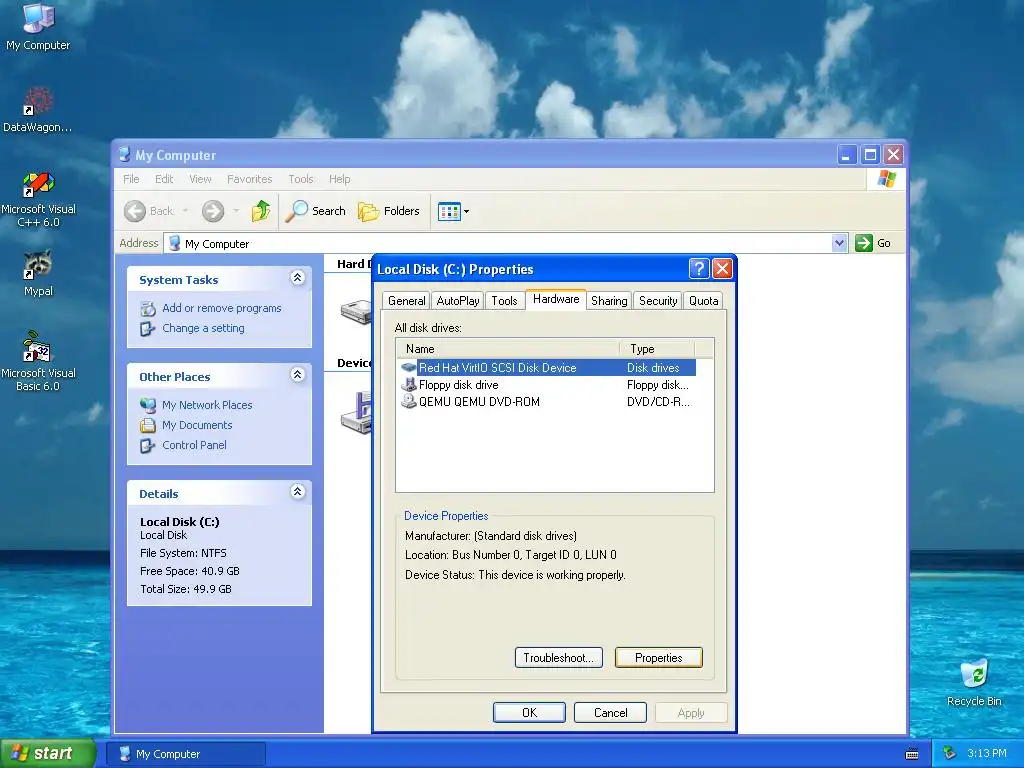
Task: Click Change a setting icon
Action: [x=148, y=328]
